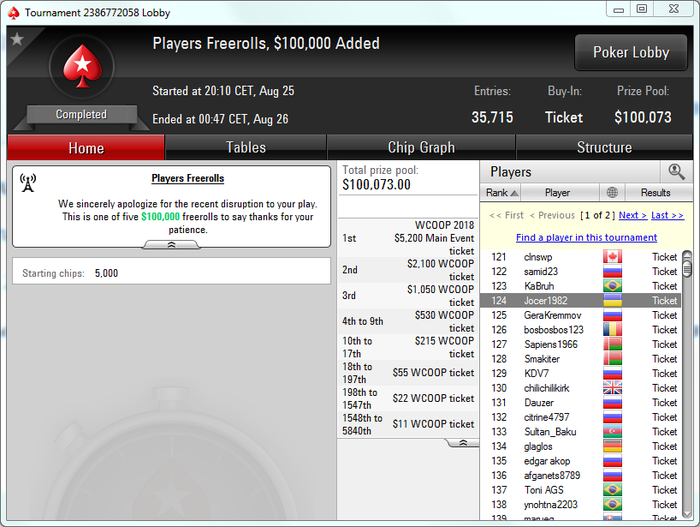Open the Structure tab

tap(604, 147)
